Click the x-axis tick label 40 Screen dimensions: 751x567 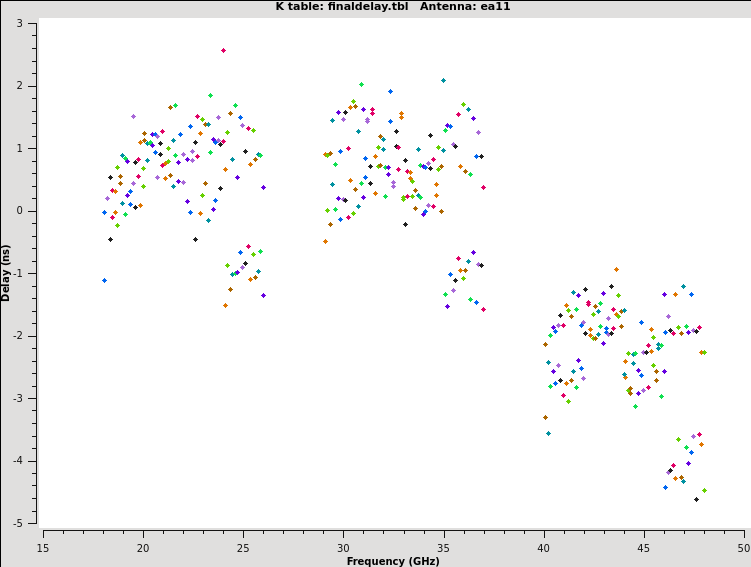tap(543, 548)
